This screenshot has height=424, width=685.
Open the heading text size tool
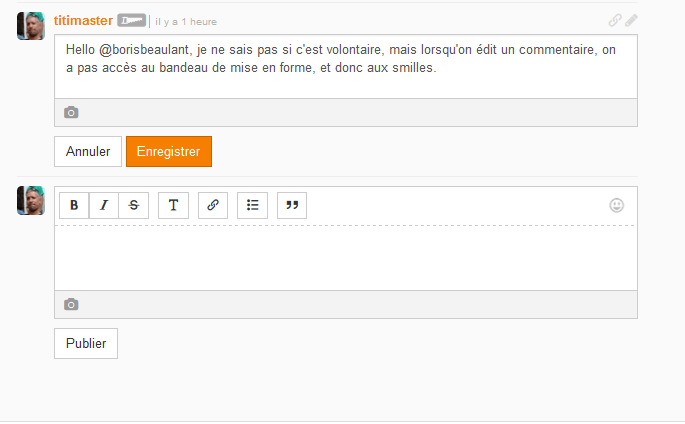173,205
